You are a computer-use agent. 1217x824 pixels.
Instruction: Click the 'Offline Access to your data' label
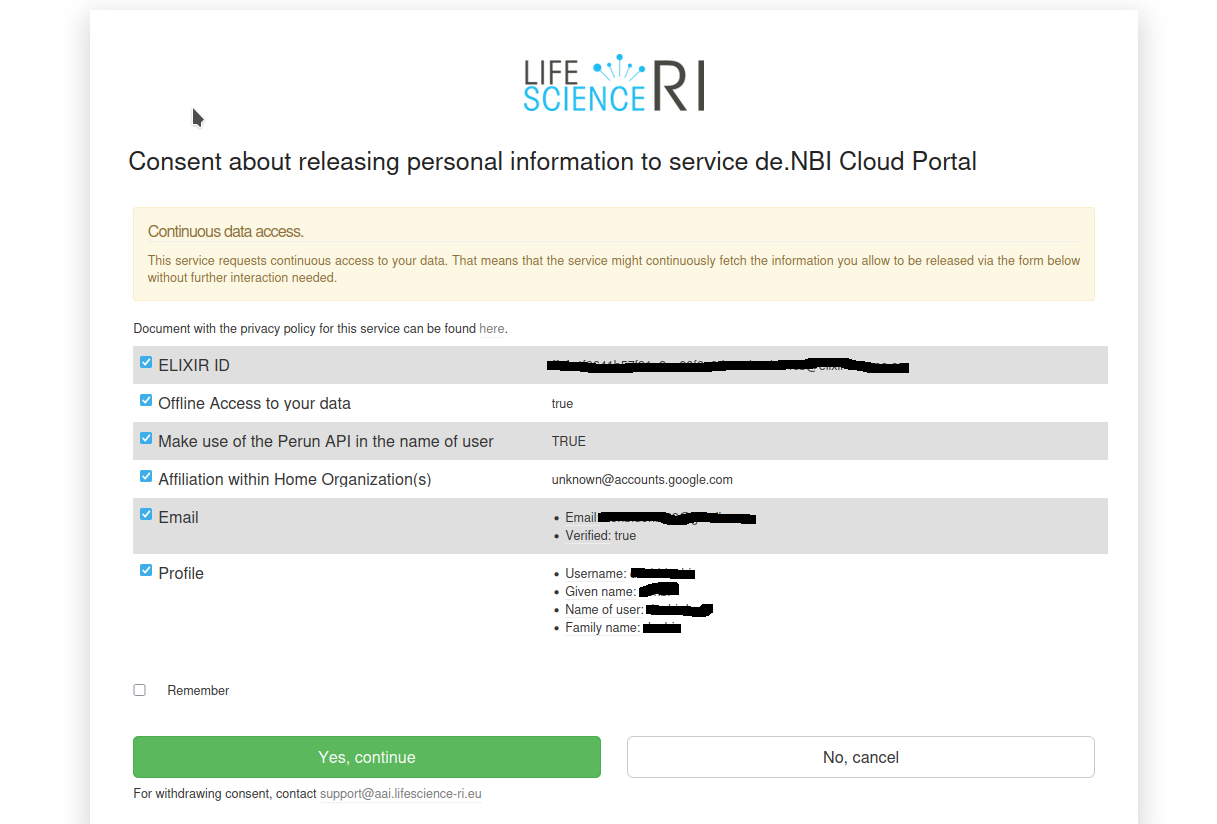click(254, 403)
